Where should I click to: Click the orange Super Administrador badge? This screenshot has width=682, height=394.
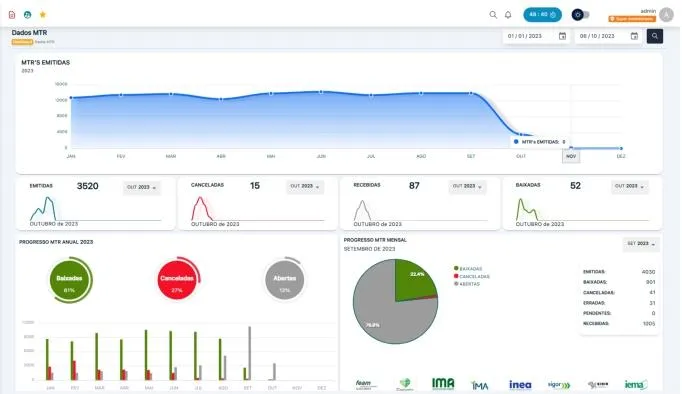(632, 19)
